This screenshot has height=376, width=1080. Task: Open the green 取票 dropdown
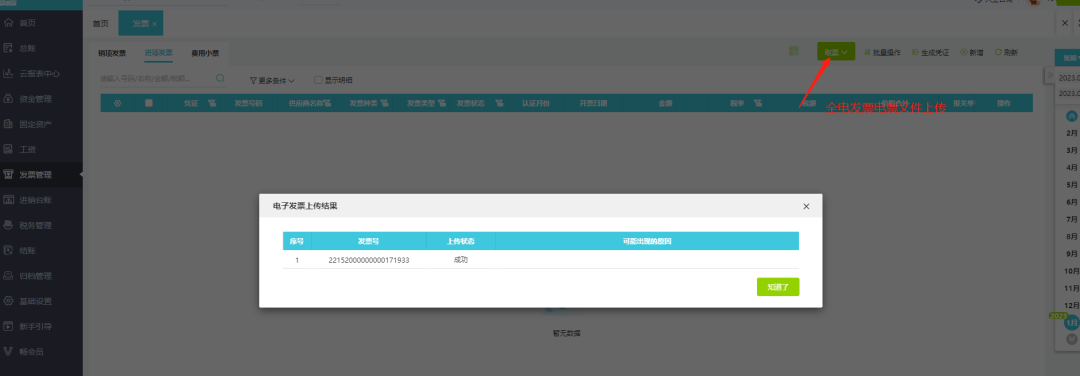tap(836, 52)
